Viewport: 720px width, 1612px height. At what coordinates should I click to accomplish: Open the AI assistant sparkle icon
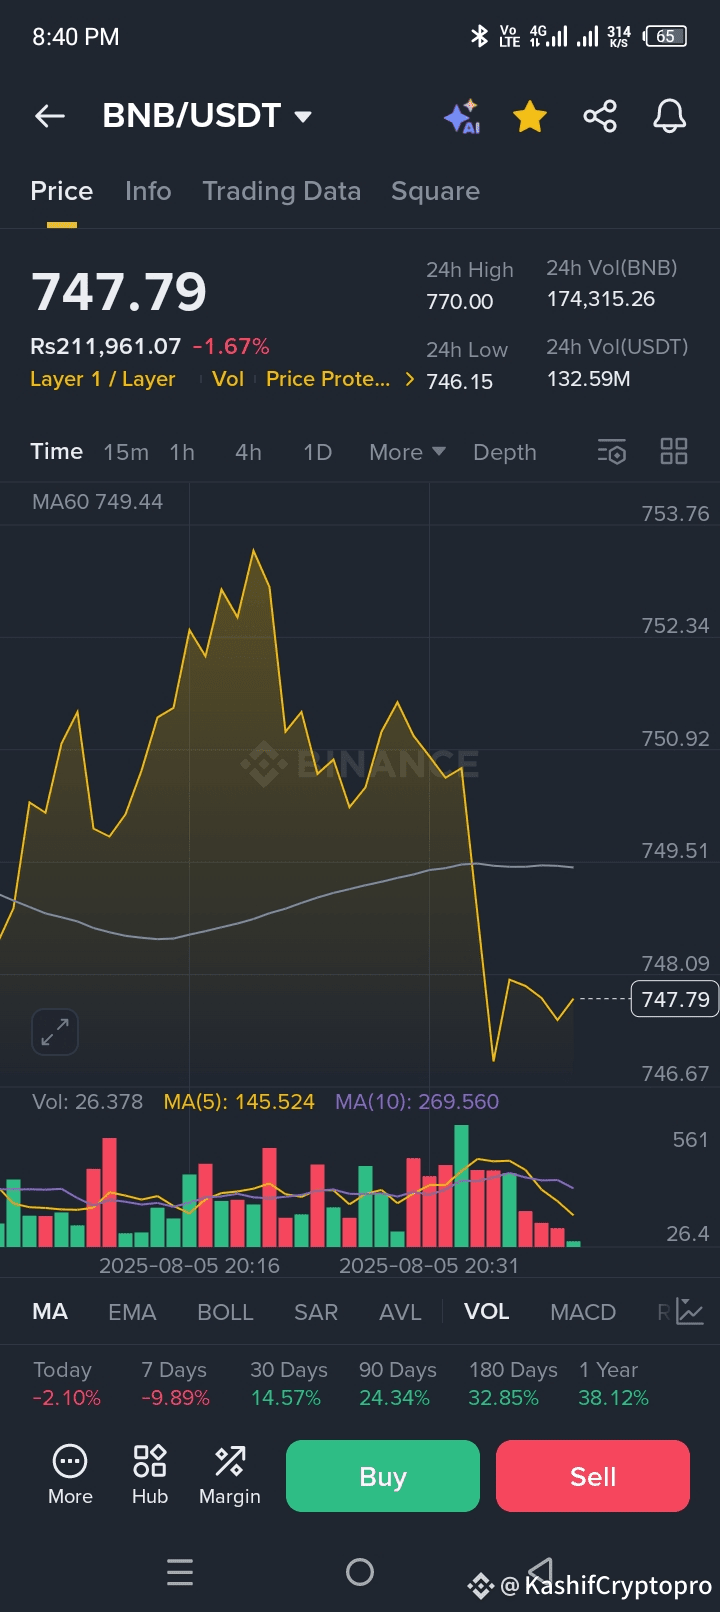tap(462, 117)
